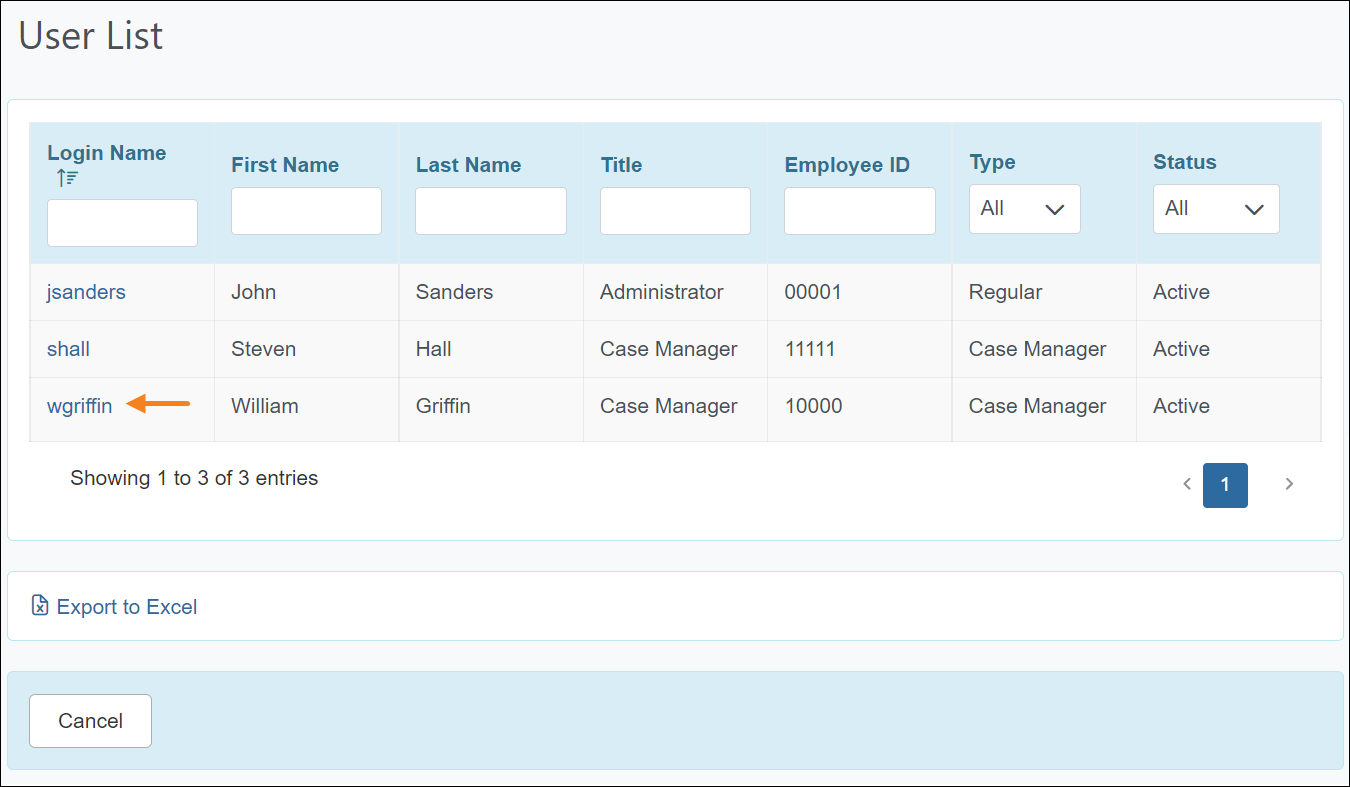Select All from the Type column dropdown
The image size is (1350, 787).
point(1024,209)
